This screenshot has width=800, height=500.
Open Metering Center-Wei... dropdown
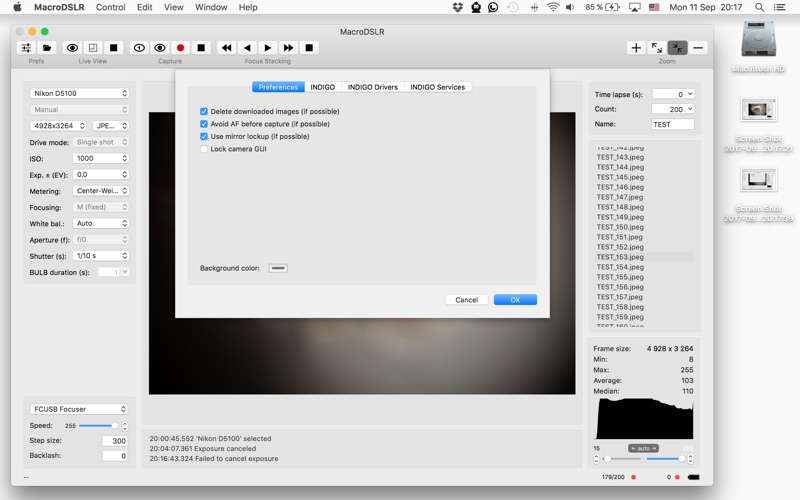point(101,191)
